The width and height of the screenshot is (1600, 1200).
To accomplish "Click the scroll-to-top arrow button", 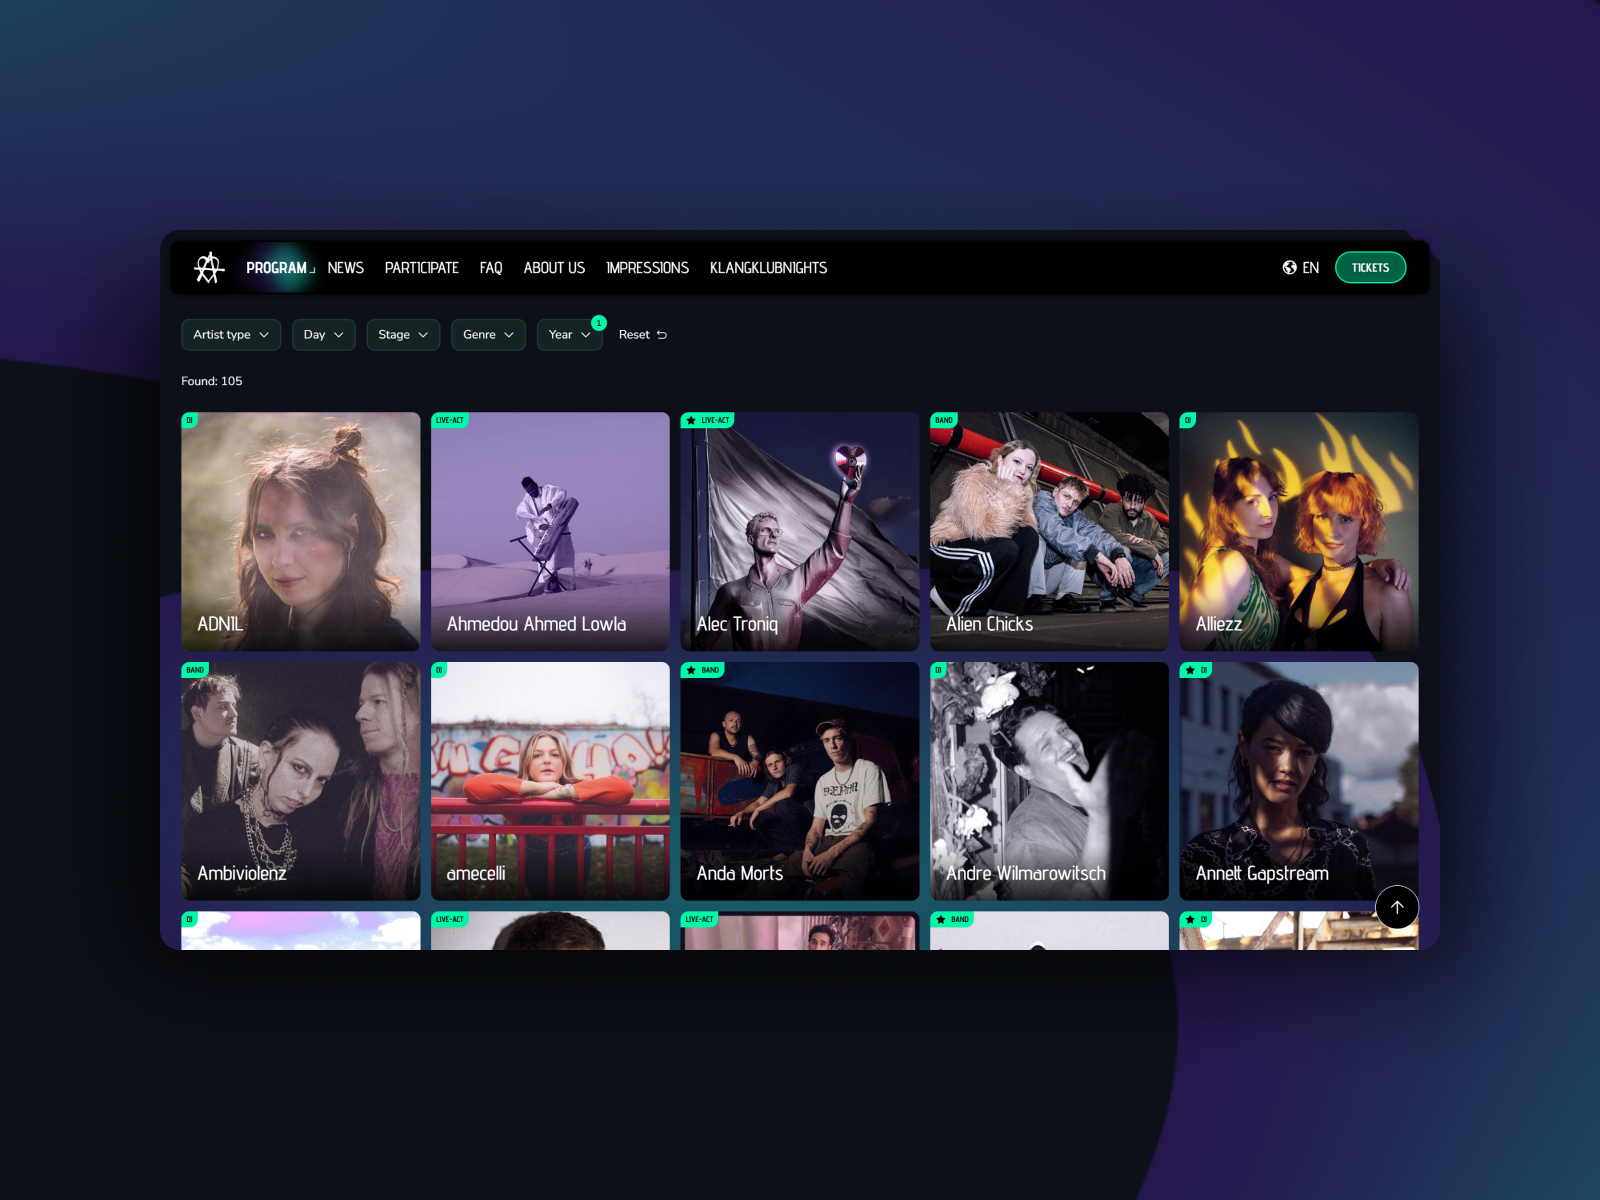I will click(1397, 907).
